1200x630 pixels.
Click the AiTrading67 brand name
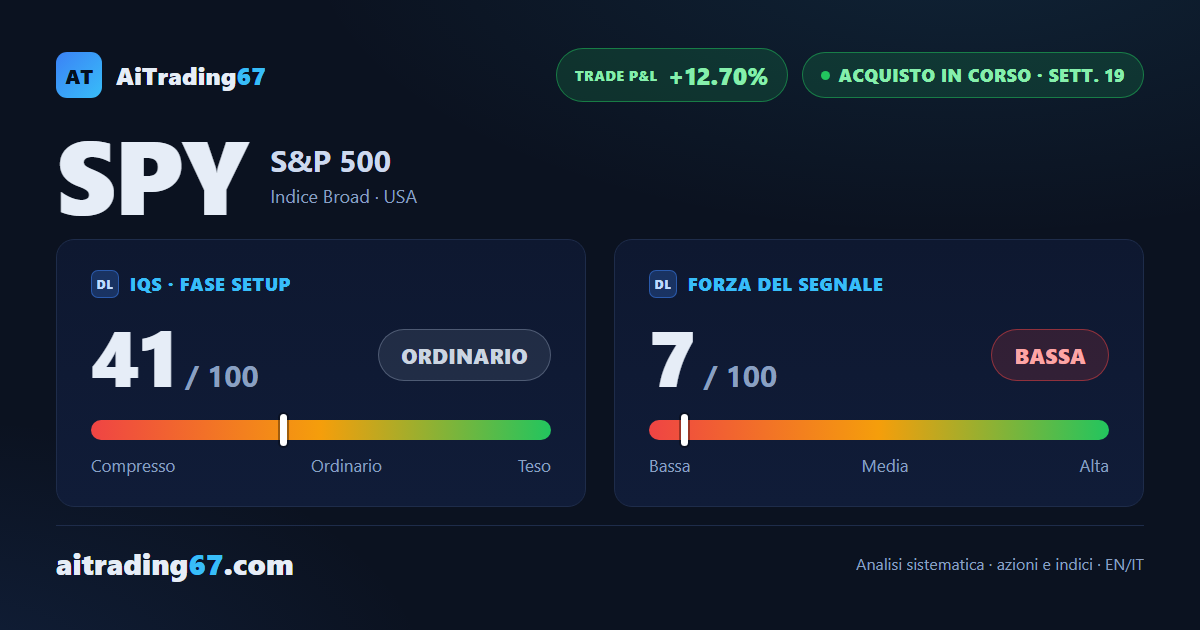pyautogui.click(x=191, y=76)
